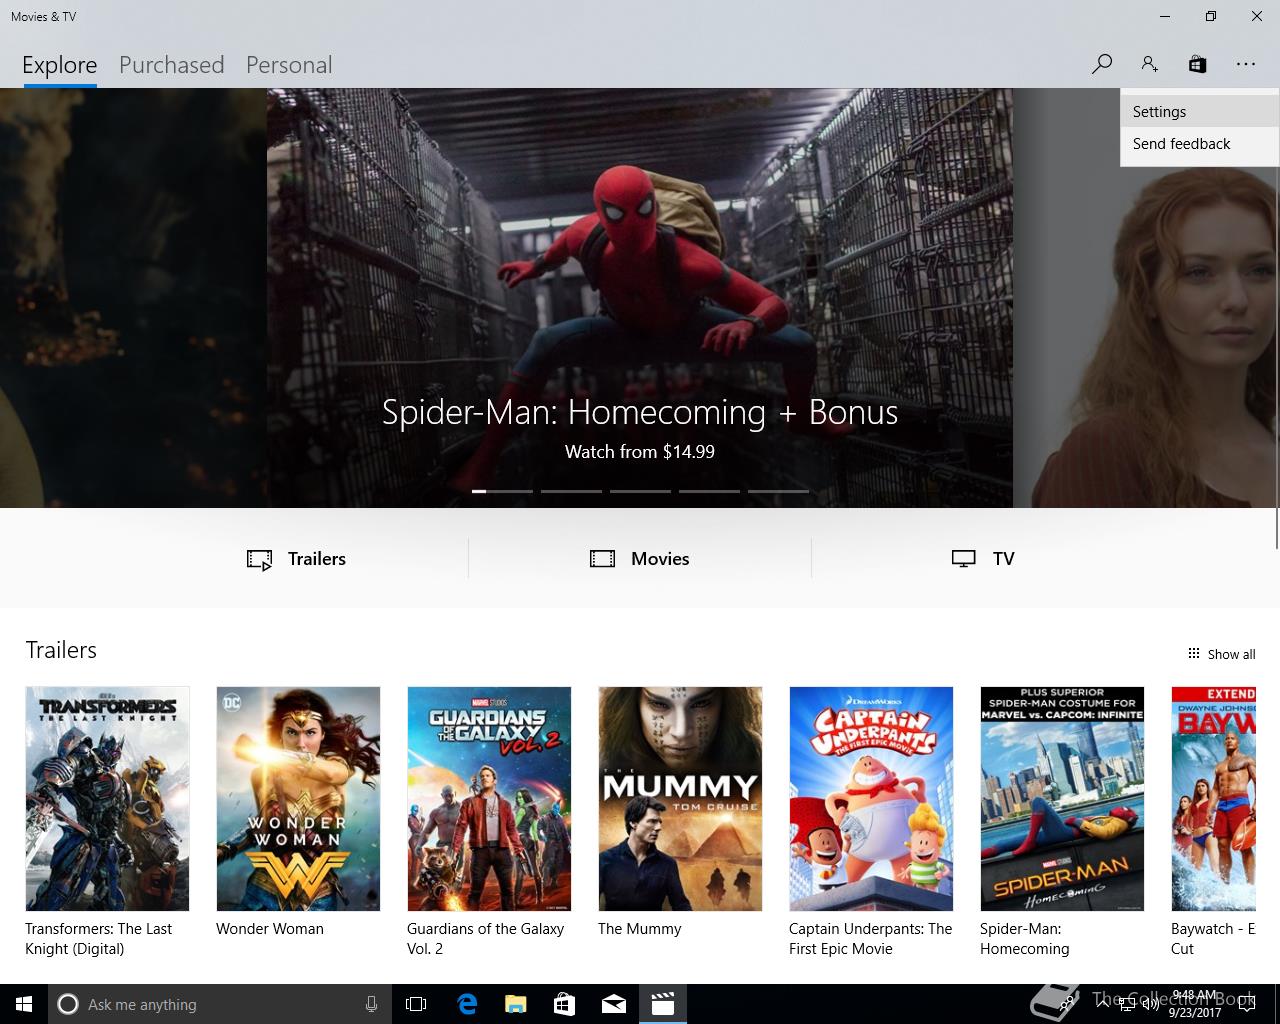Jump to the third carousel slide indicator
This screenshot has width=1280, height=1024.
pos(640,491)
